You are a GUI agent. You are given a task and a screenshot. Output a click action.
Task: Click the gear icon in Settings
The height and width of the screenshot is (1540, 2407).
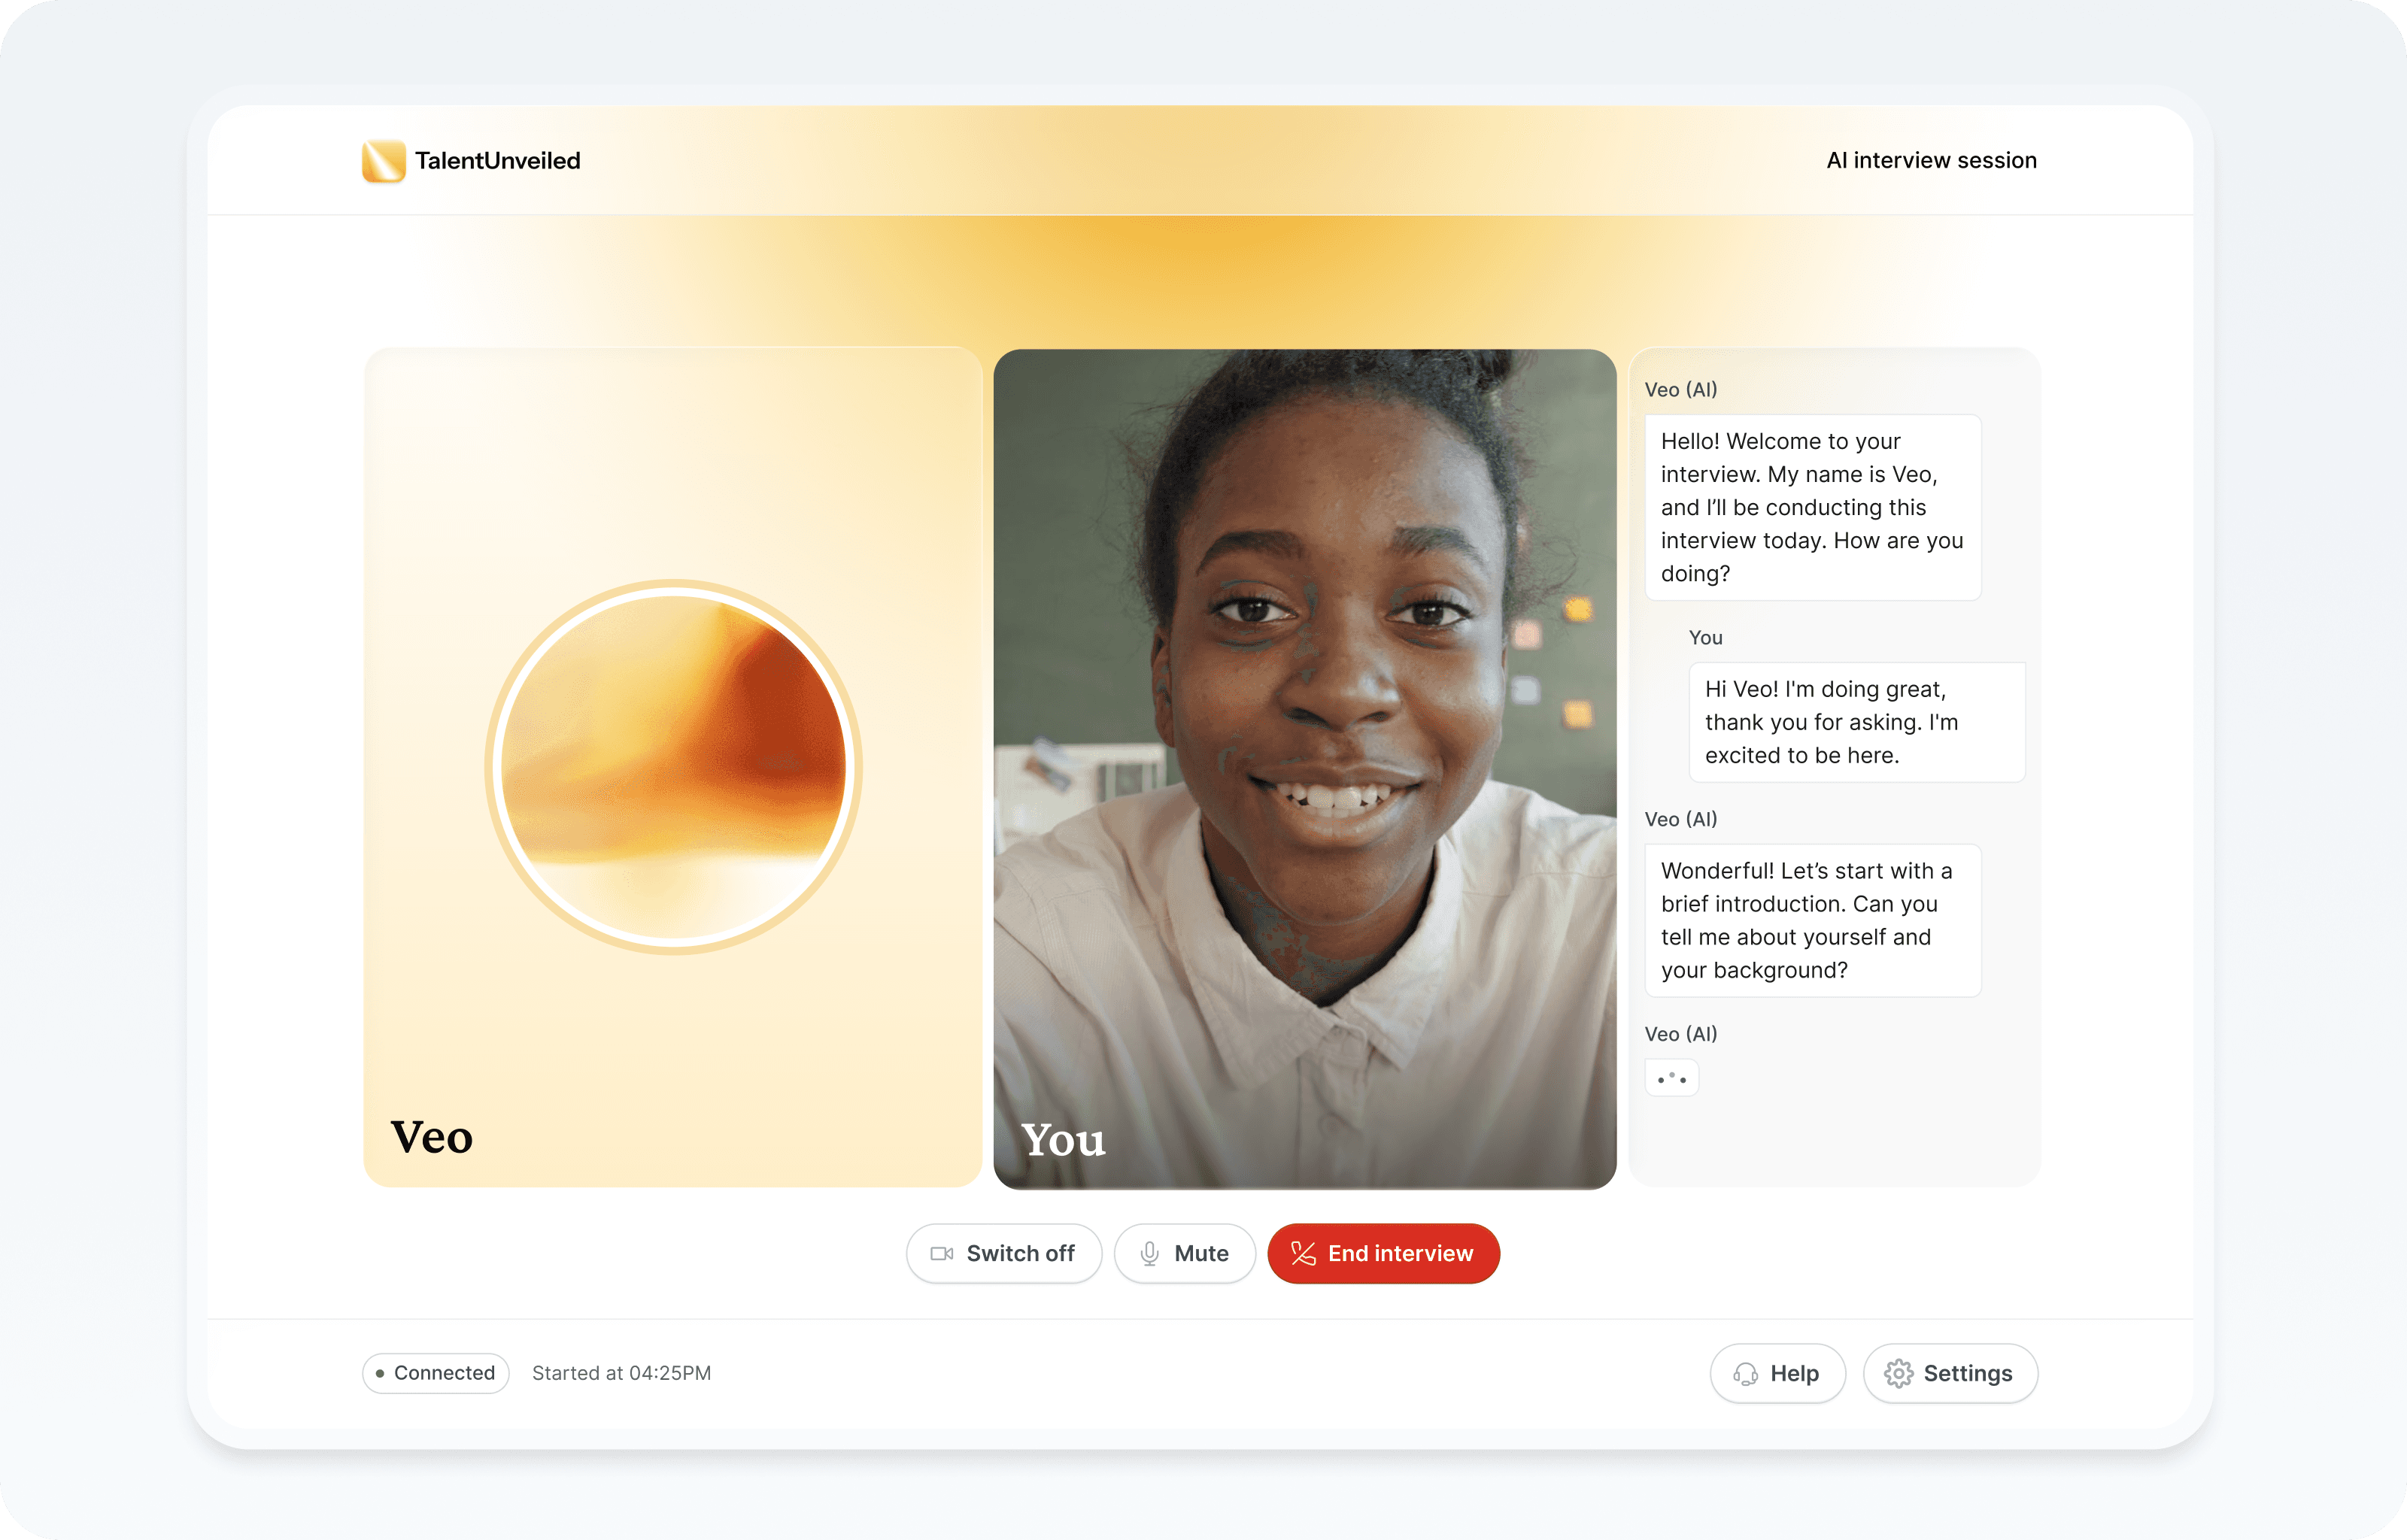coord(1898,1374)
